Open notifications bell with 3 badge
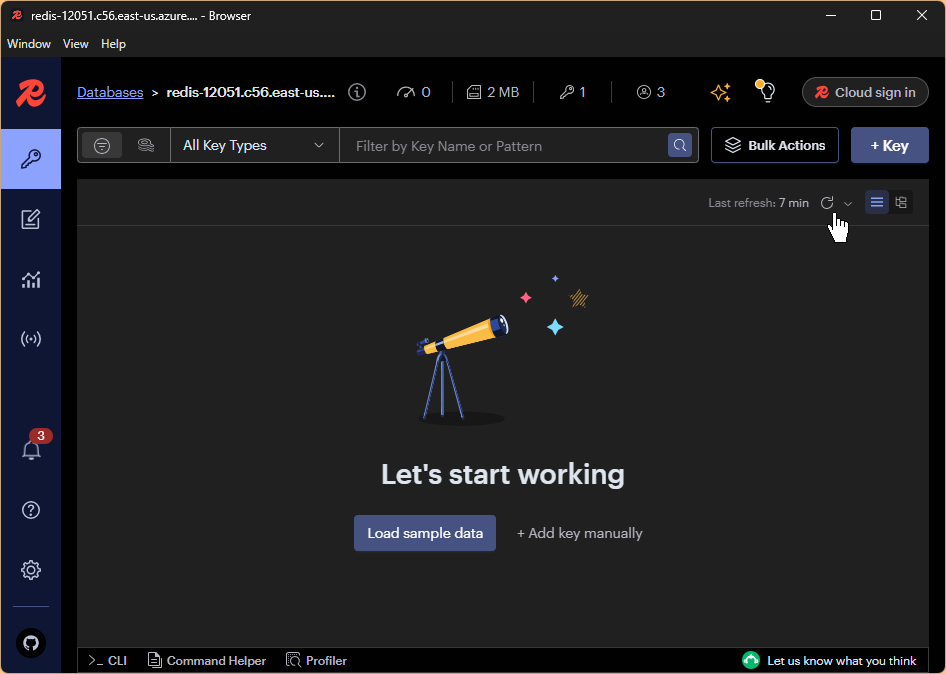946x674 pixels. [31, 450]
